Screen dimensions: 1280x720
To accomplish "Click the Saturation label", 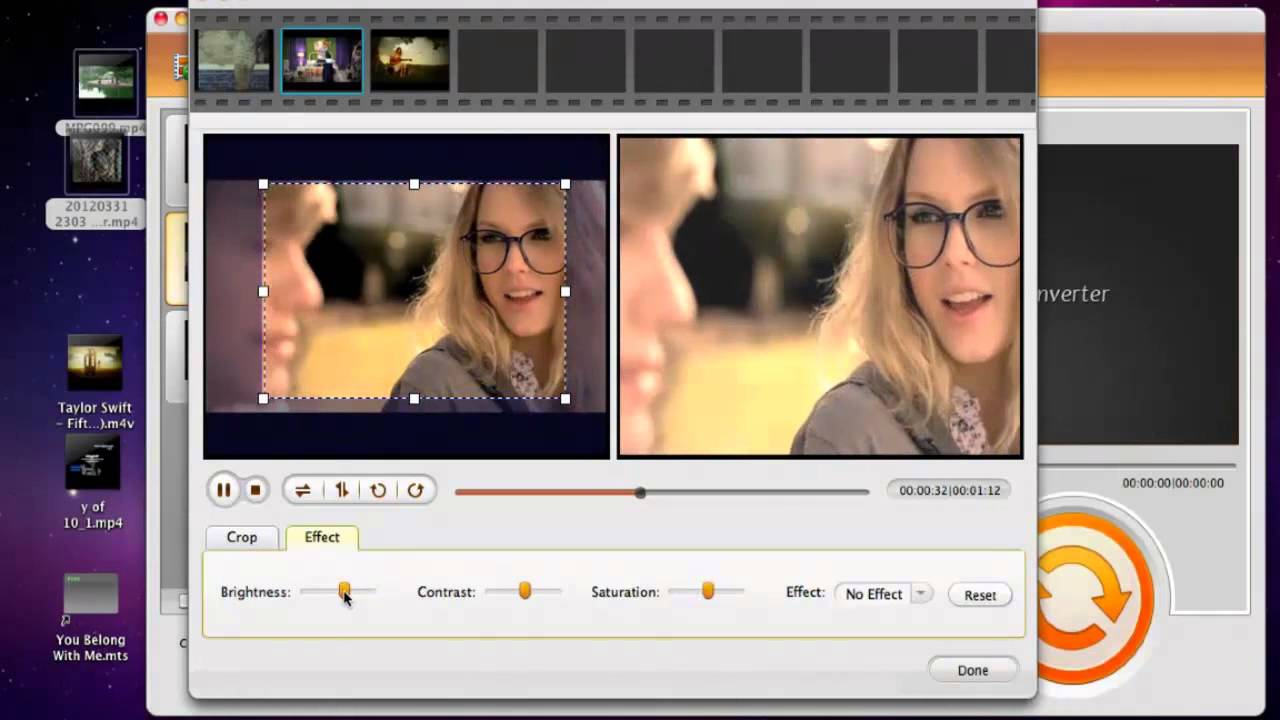I will pos(624,592).
